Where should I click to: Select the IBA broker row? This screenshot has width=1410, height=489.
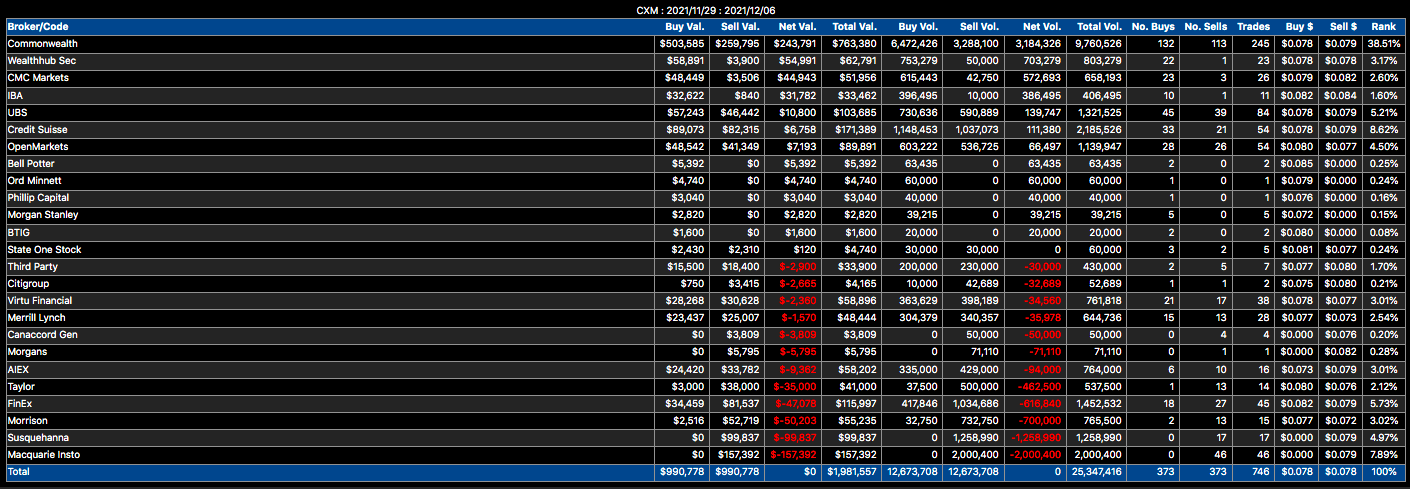(x=704, y=95)
